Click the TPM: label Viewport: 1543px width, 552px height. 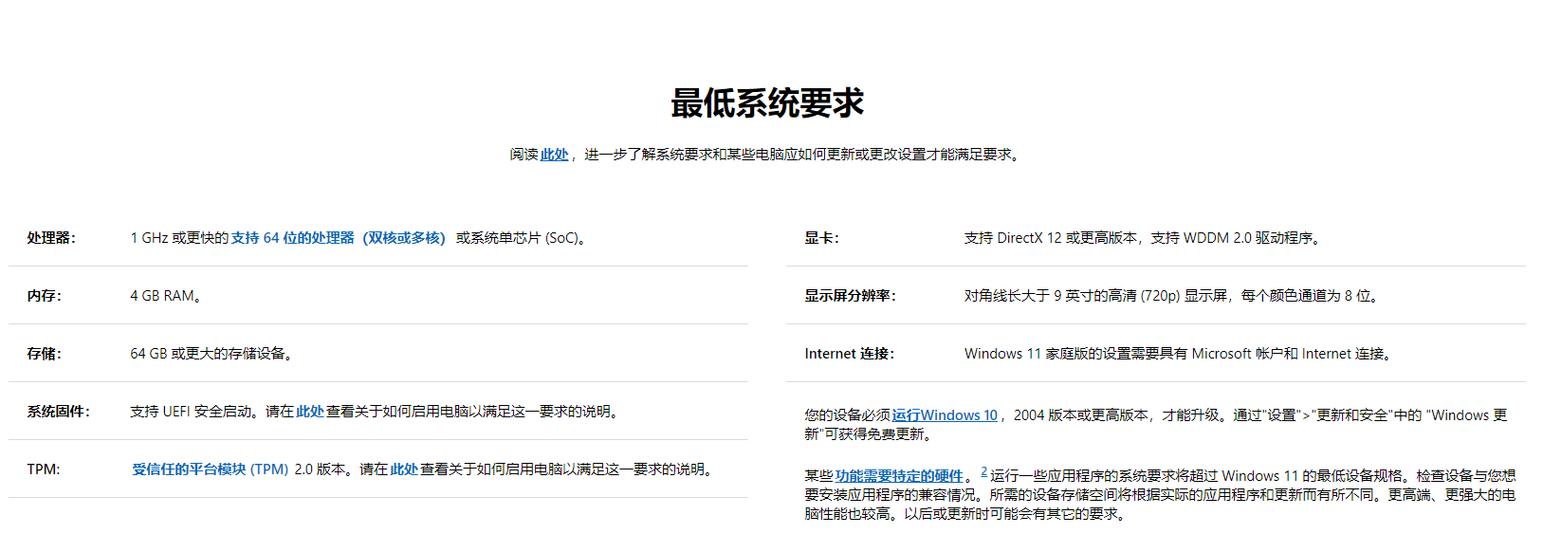coord(43,469)
